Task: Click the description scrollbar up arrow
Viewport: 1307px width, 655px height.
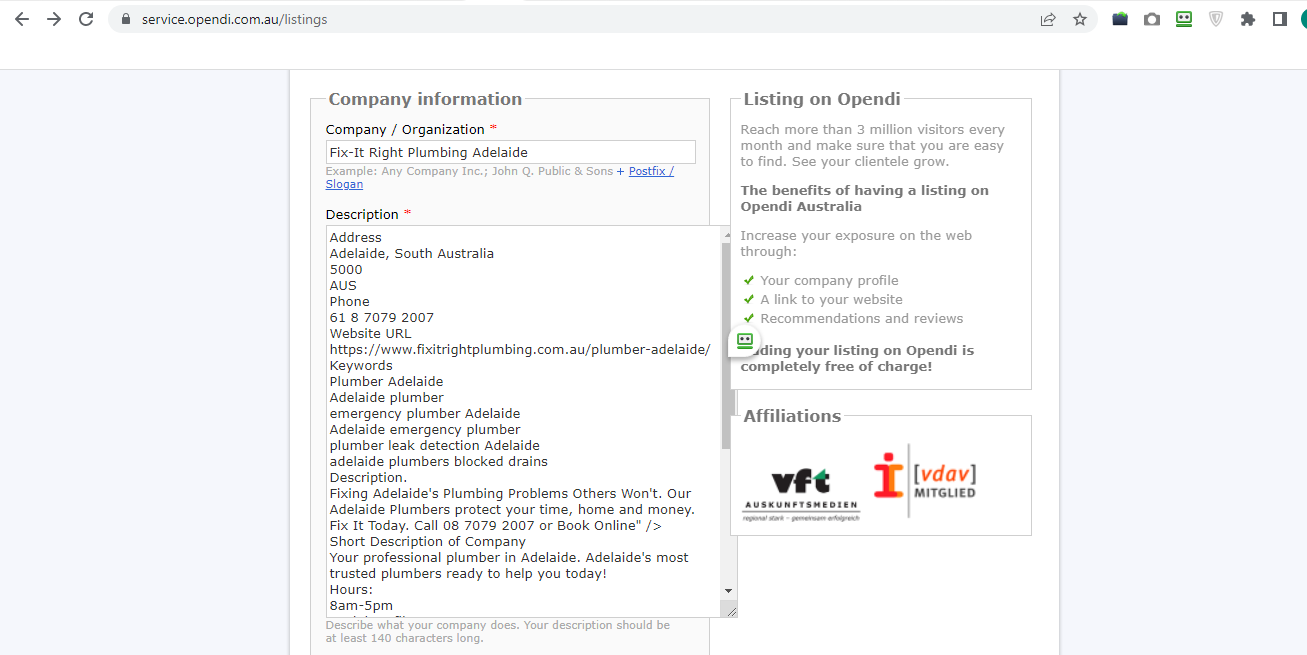Action: coord(728,233)
